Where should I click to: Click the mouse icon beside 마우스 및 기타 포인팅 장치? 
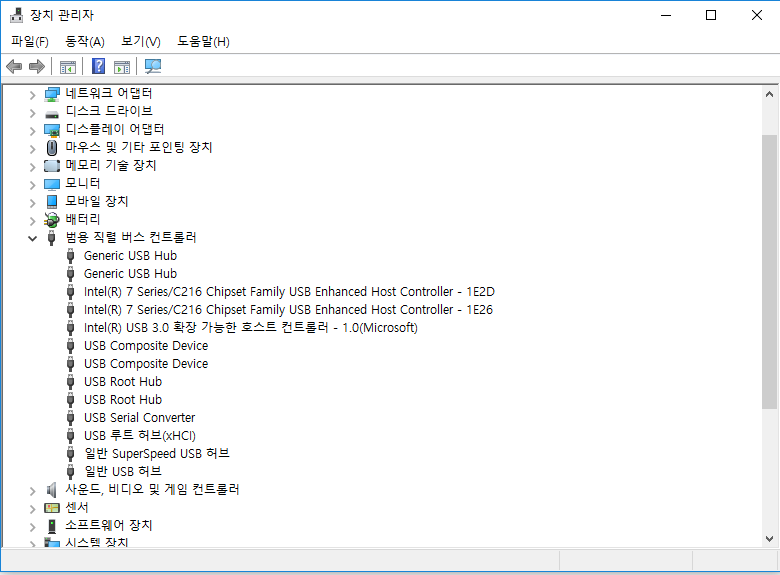52,148
